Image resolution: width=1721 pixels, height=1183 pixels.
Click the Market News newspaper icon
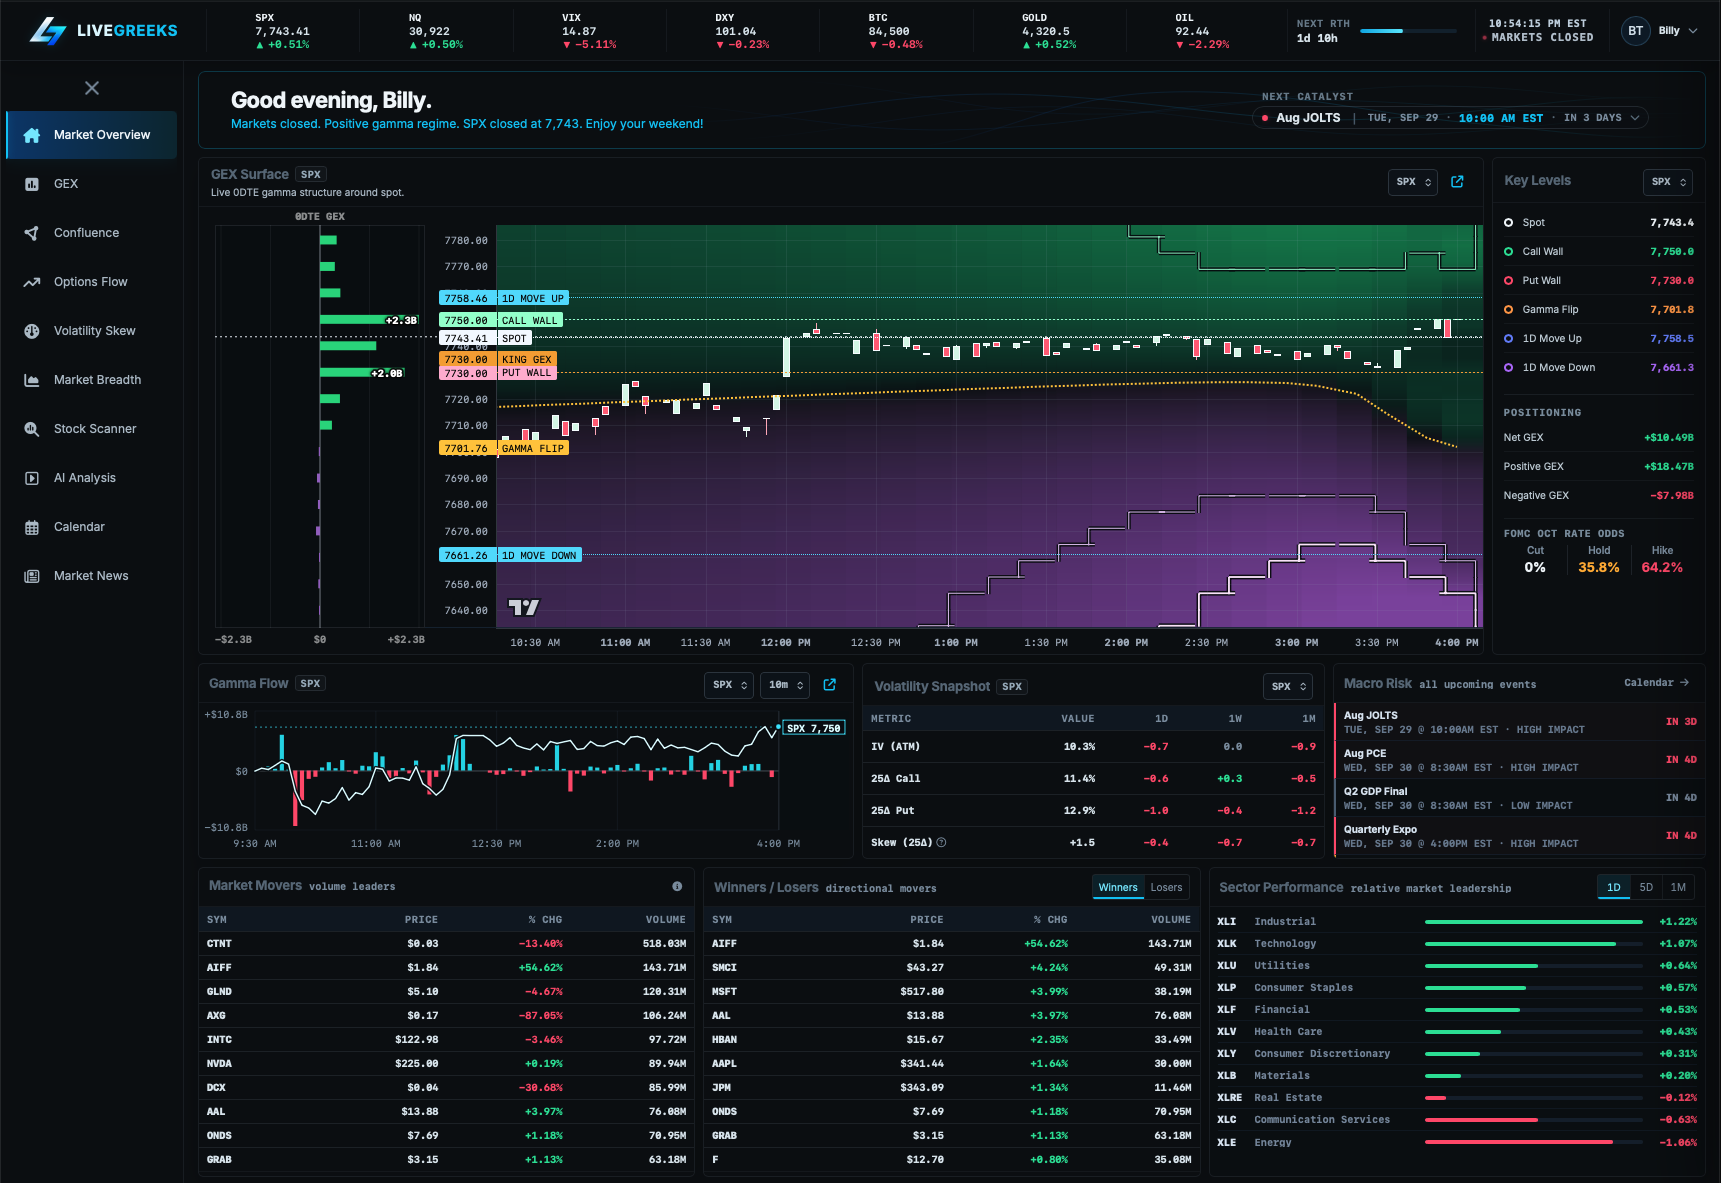(x=32, y=576)
